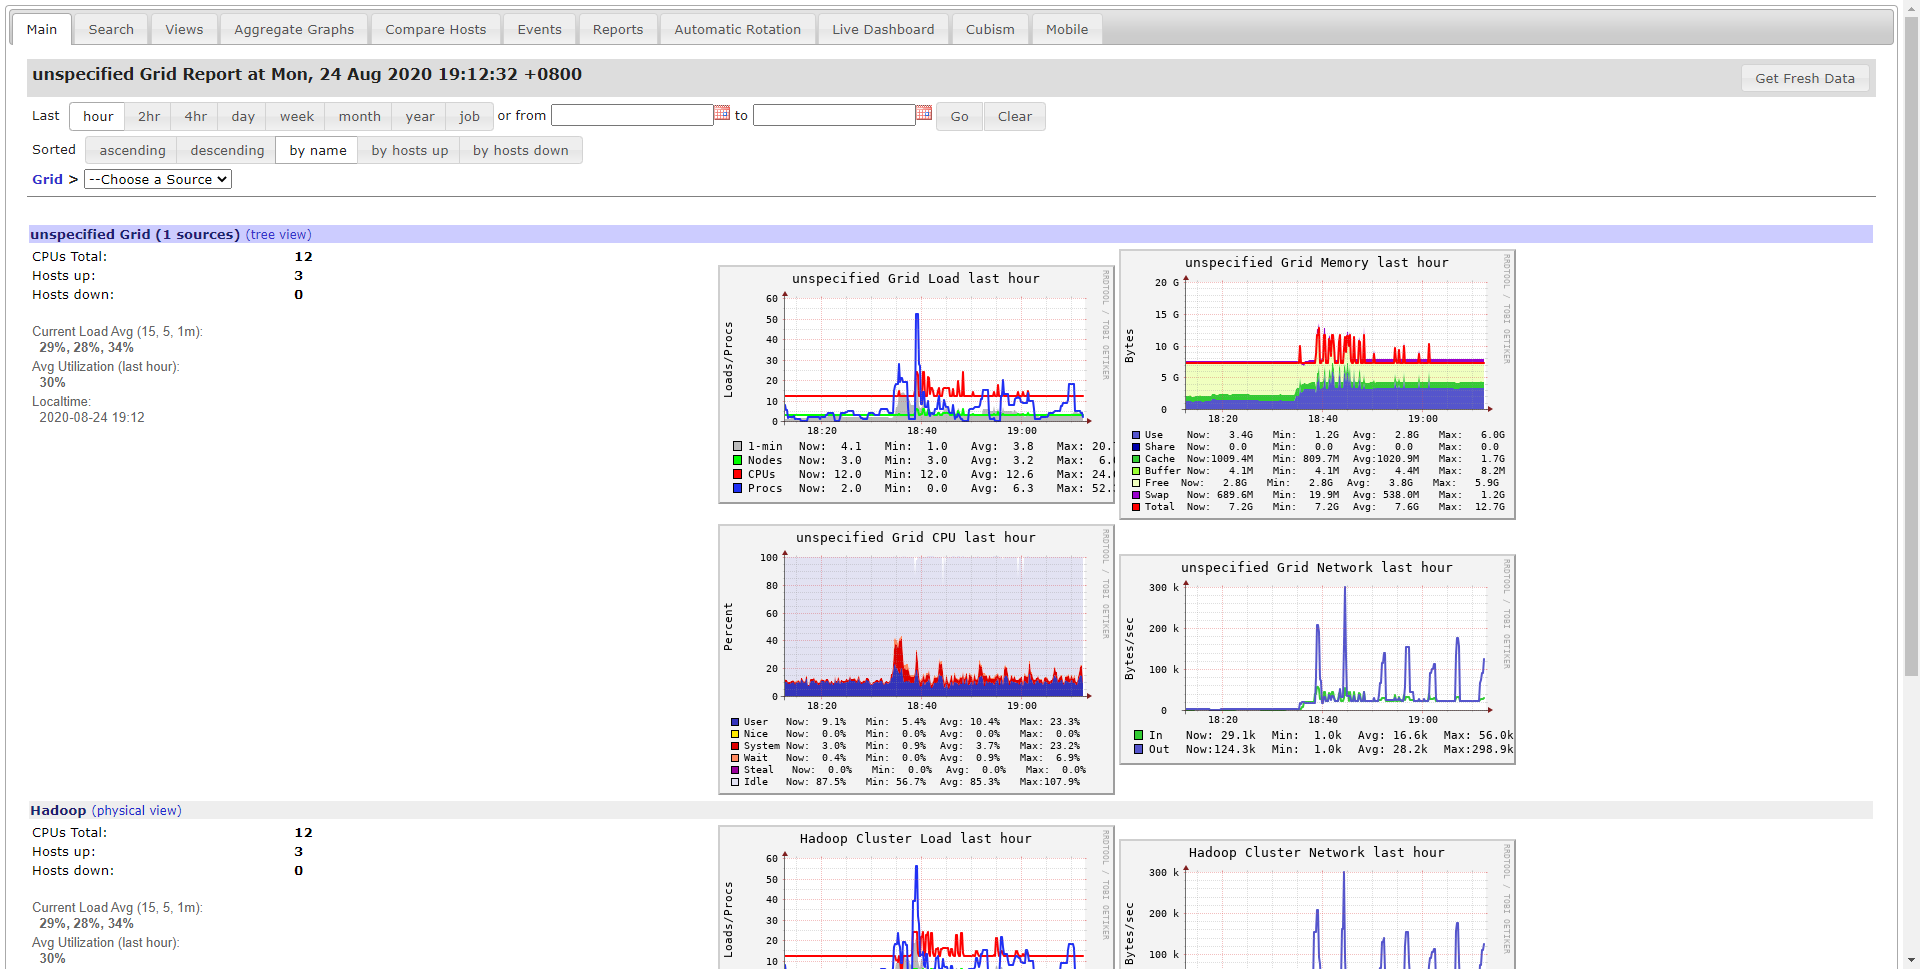Open the Hadoop Cluster Network graph

(1317, 904)
